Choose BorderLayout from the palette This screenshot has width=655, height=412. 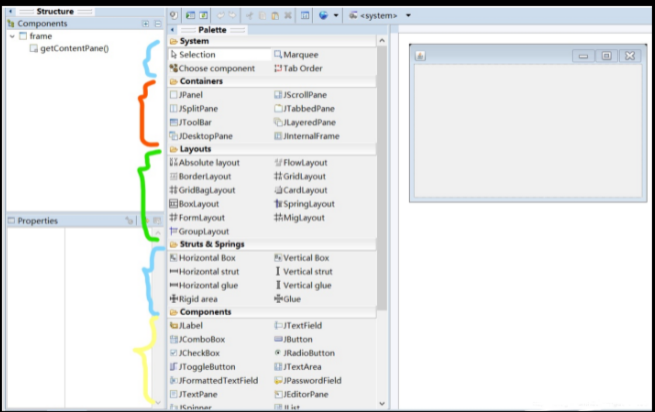click(x=201, y=176)
